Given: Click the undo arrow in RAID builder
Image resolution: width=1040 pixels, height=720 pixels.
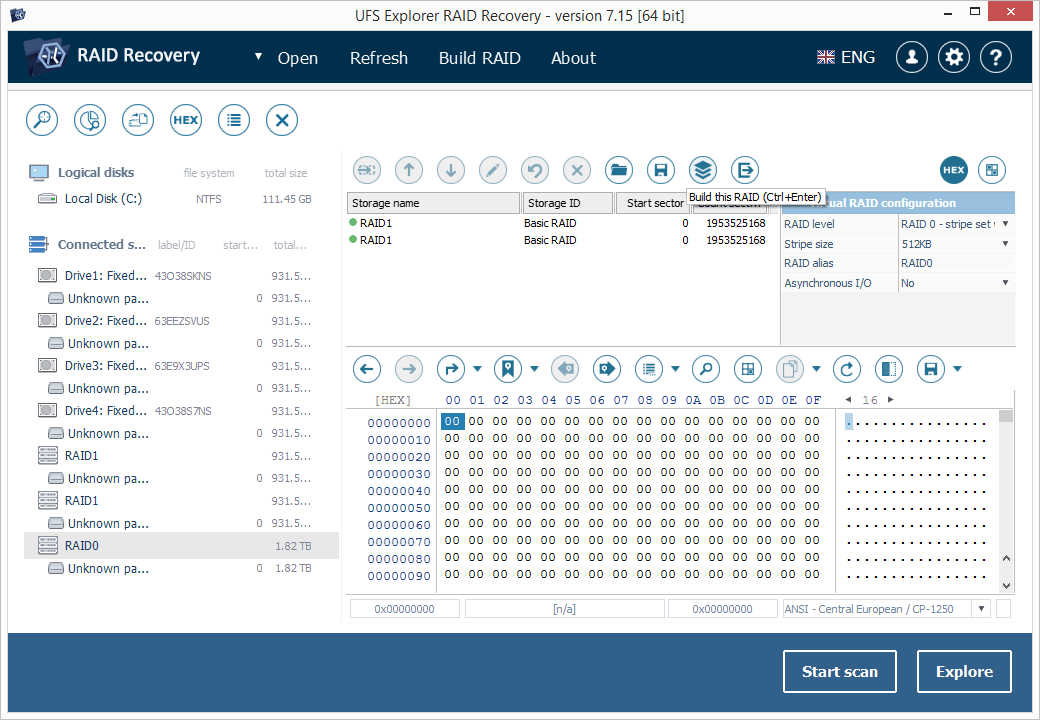Looking at the screenshot, I should [535, 170].
